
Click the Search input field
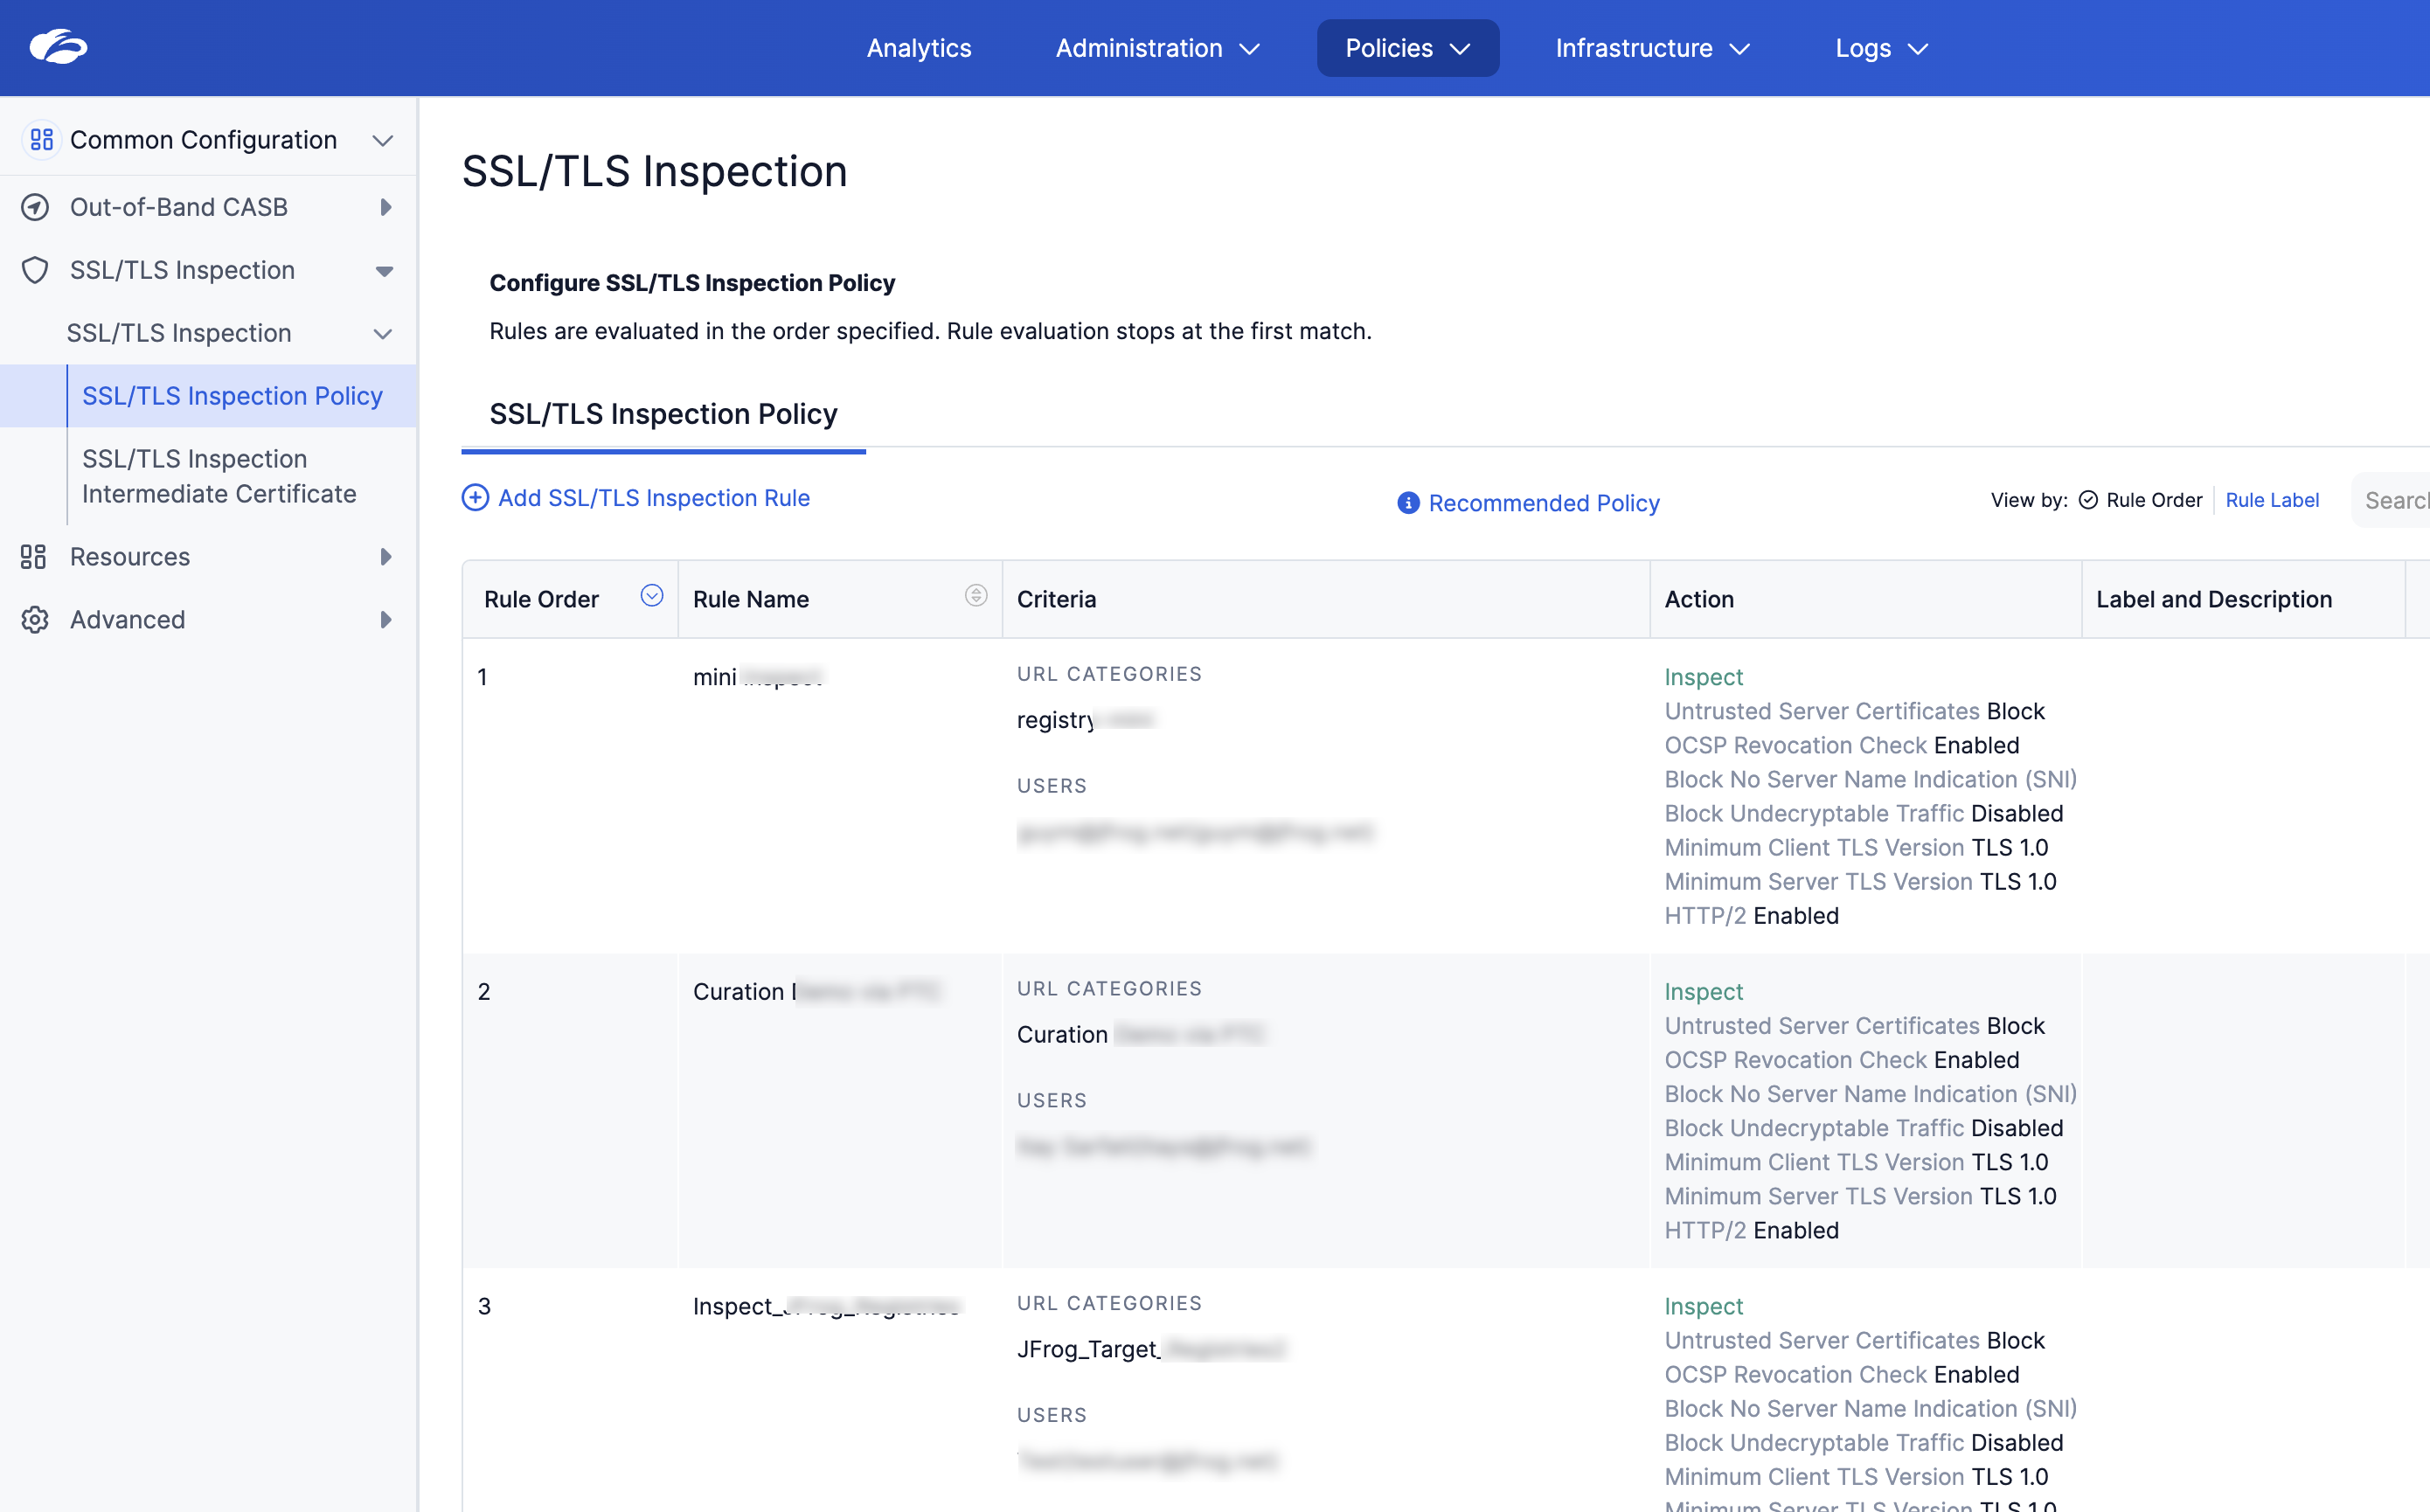click(2392, 500)
